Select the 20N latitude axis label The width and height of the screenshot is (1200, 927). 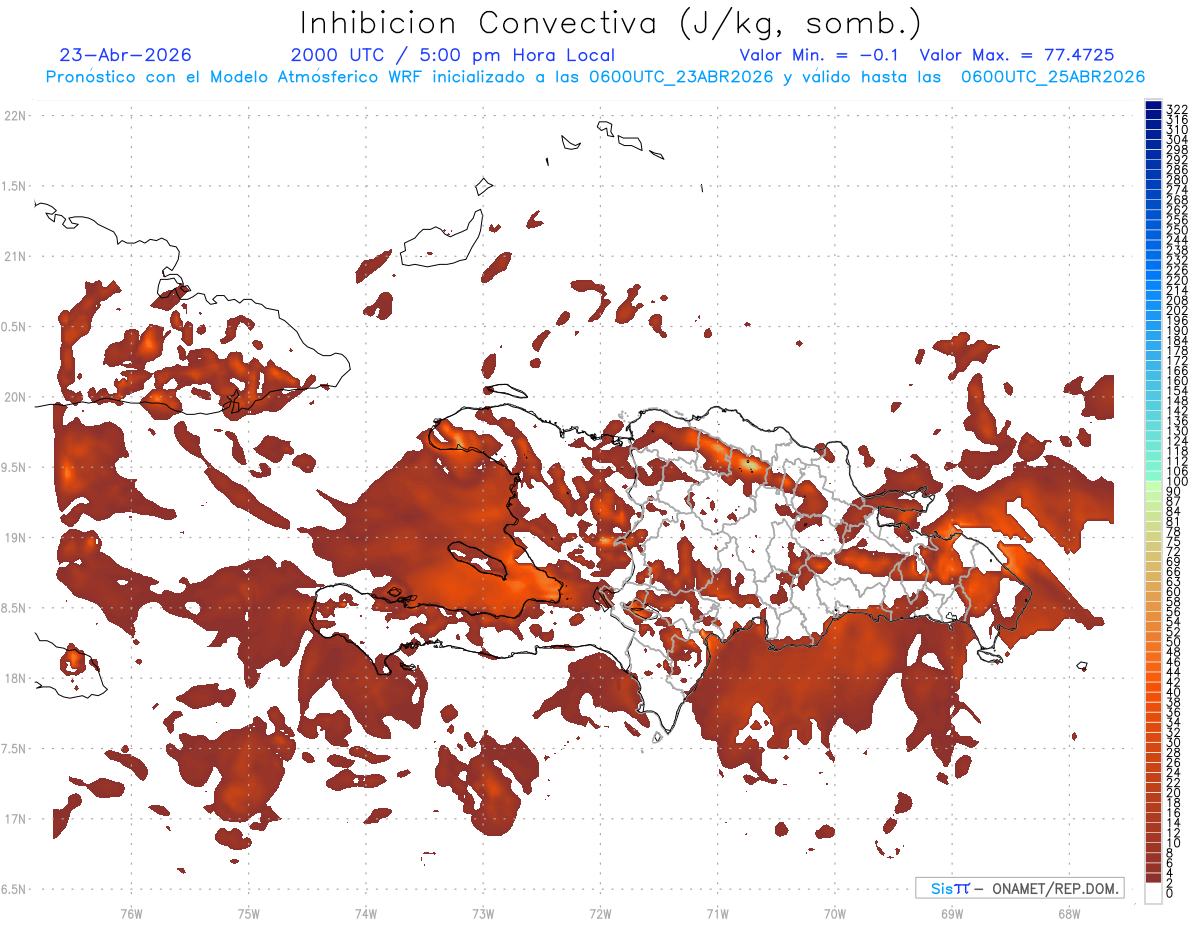pyautogui.click(x=15, y=397)
